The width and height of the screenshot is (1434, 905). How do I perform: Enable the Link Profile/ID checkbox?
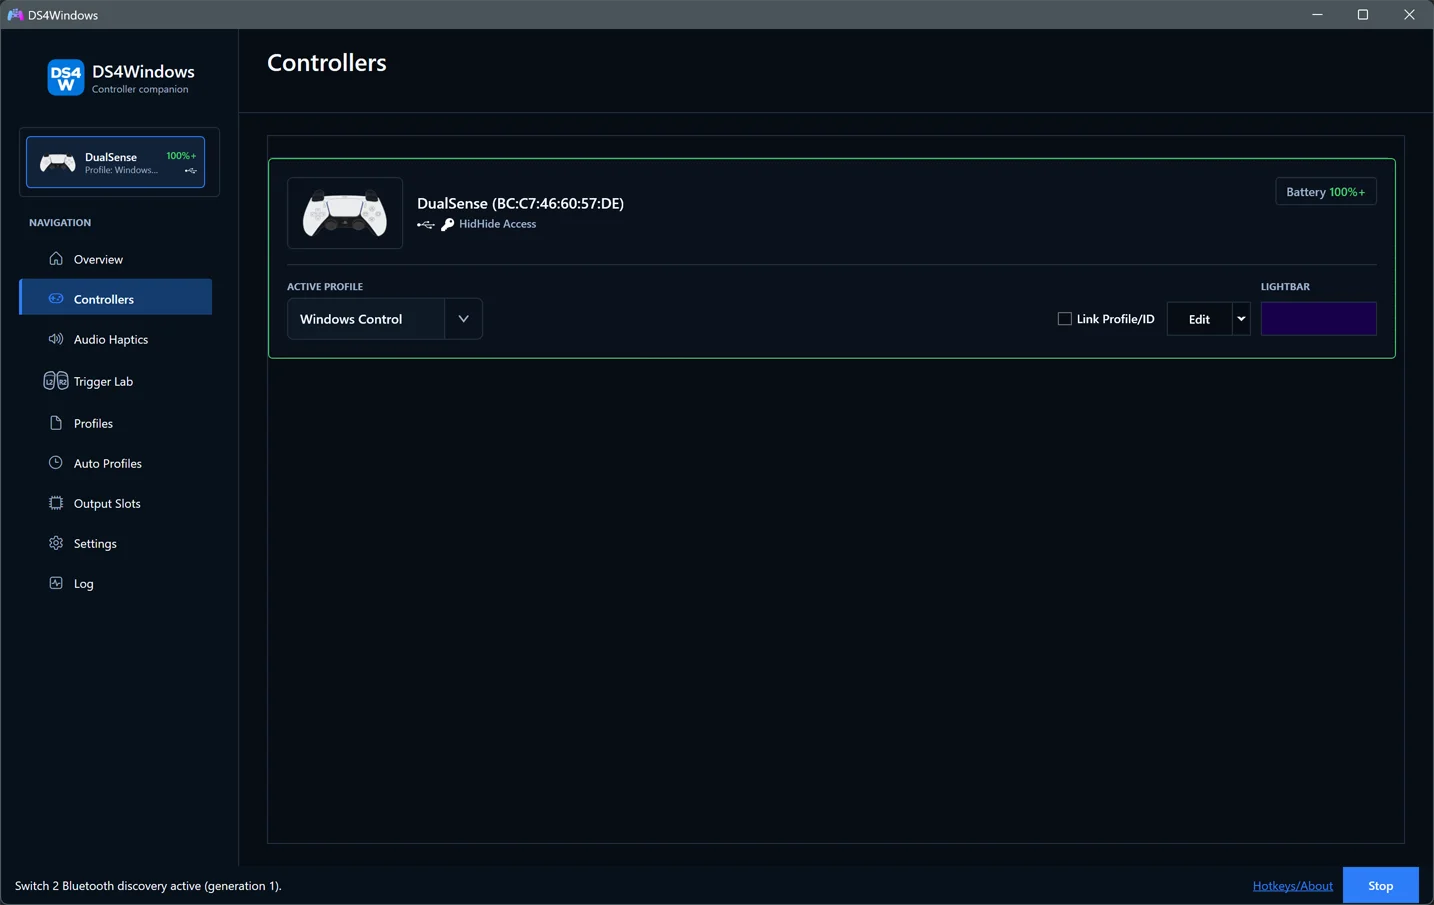1065,319
